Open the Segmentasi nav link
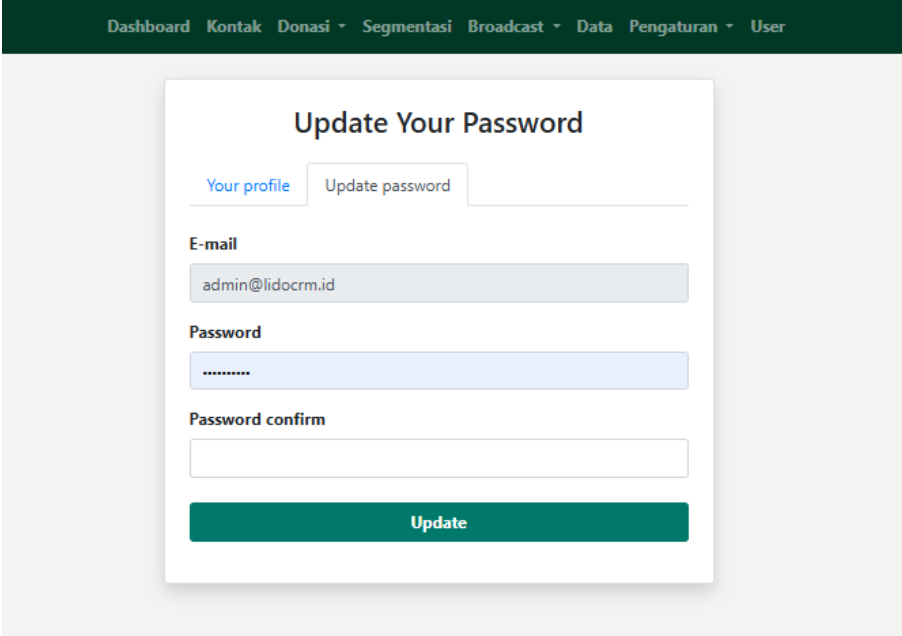The image size is (902, 636). (x=407, y=27)
